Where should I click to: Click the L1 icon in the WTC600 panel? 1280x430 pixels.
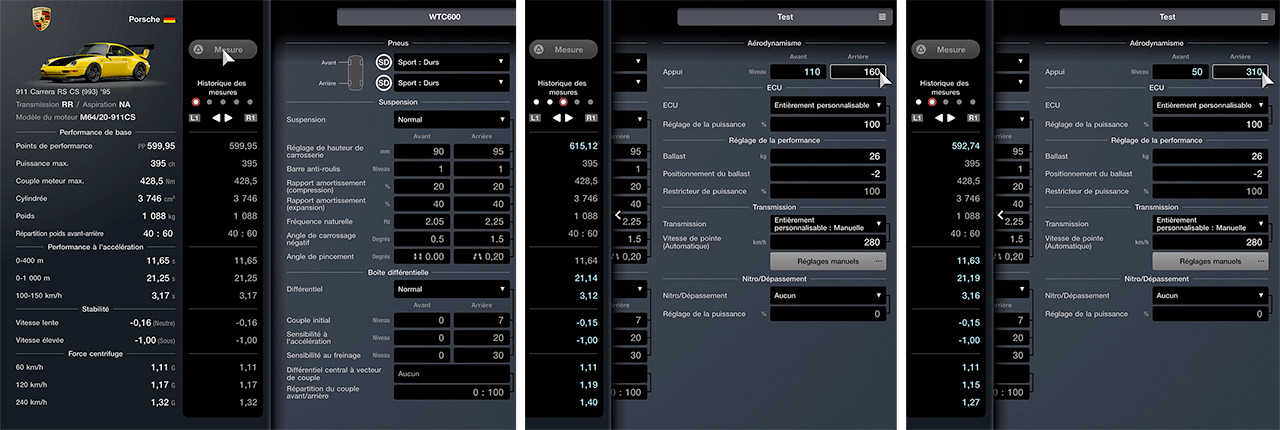pyautogui.click(x=196, y=118)
